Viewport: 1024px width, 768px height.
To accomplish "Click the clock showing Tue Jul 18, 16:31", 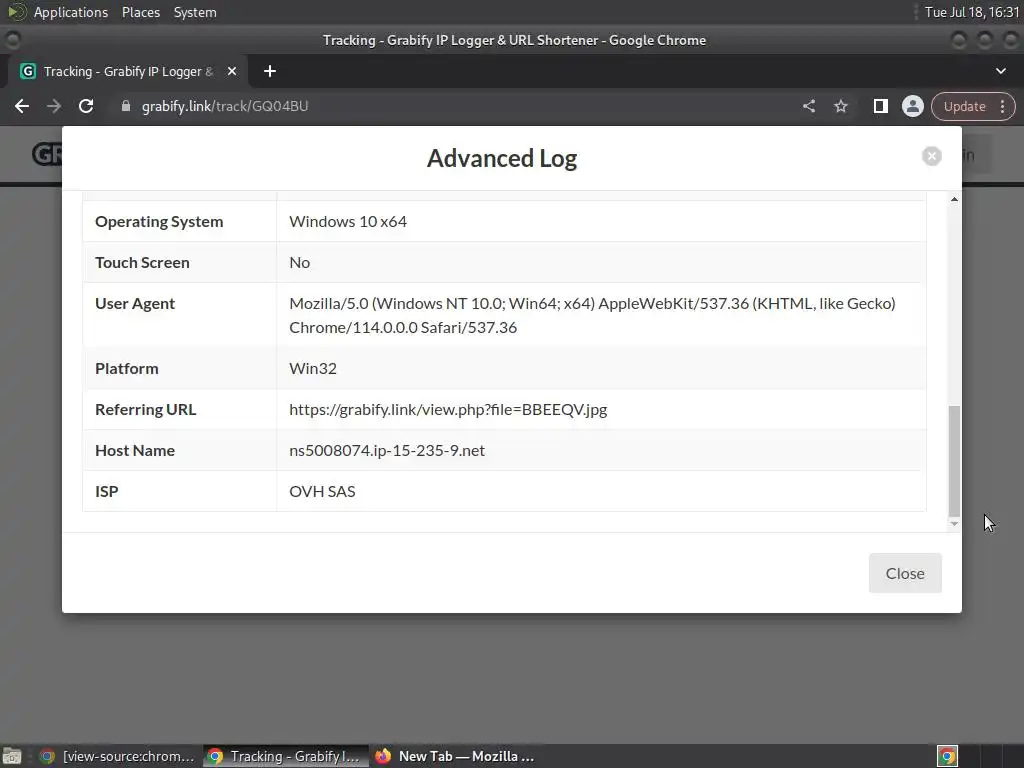I will (972, 12).
